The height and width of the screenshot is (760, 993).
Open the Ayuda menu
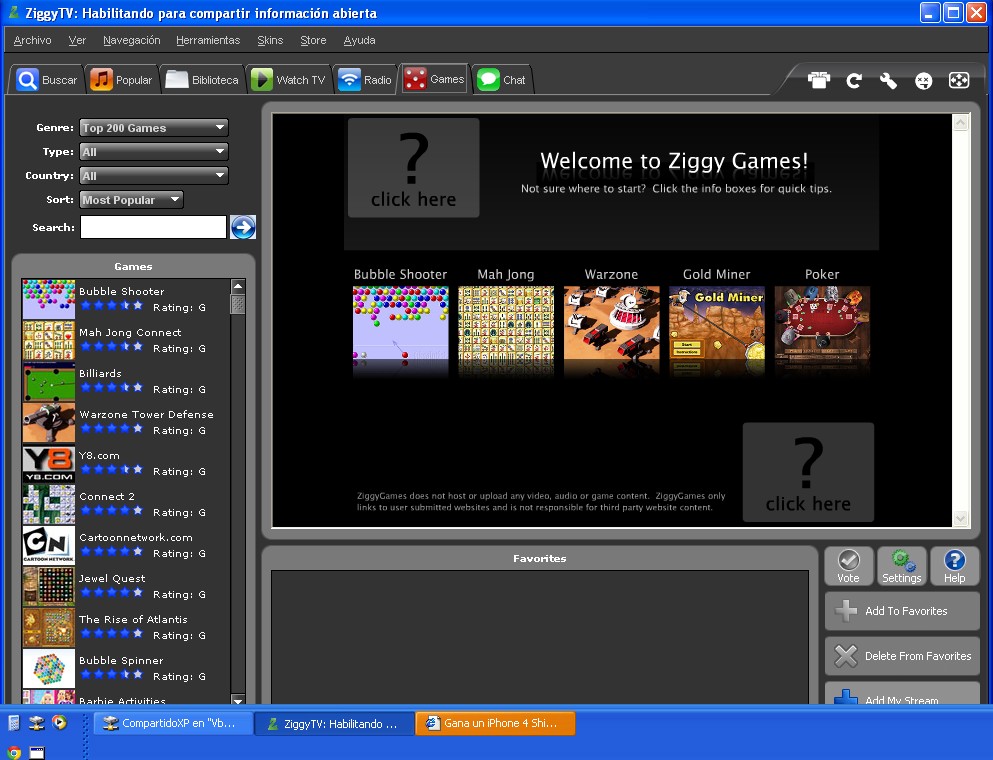(360, 40)
